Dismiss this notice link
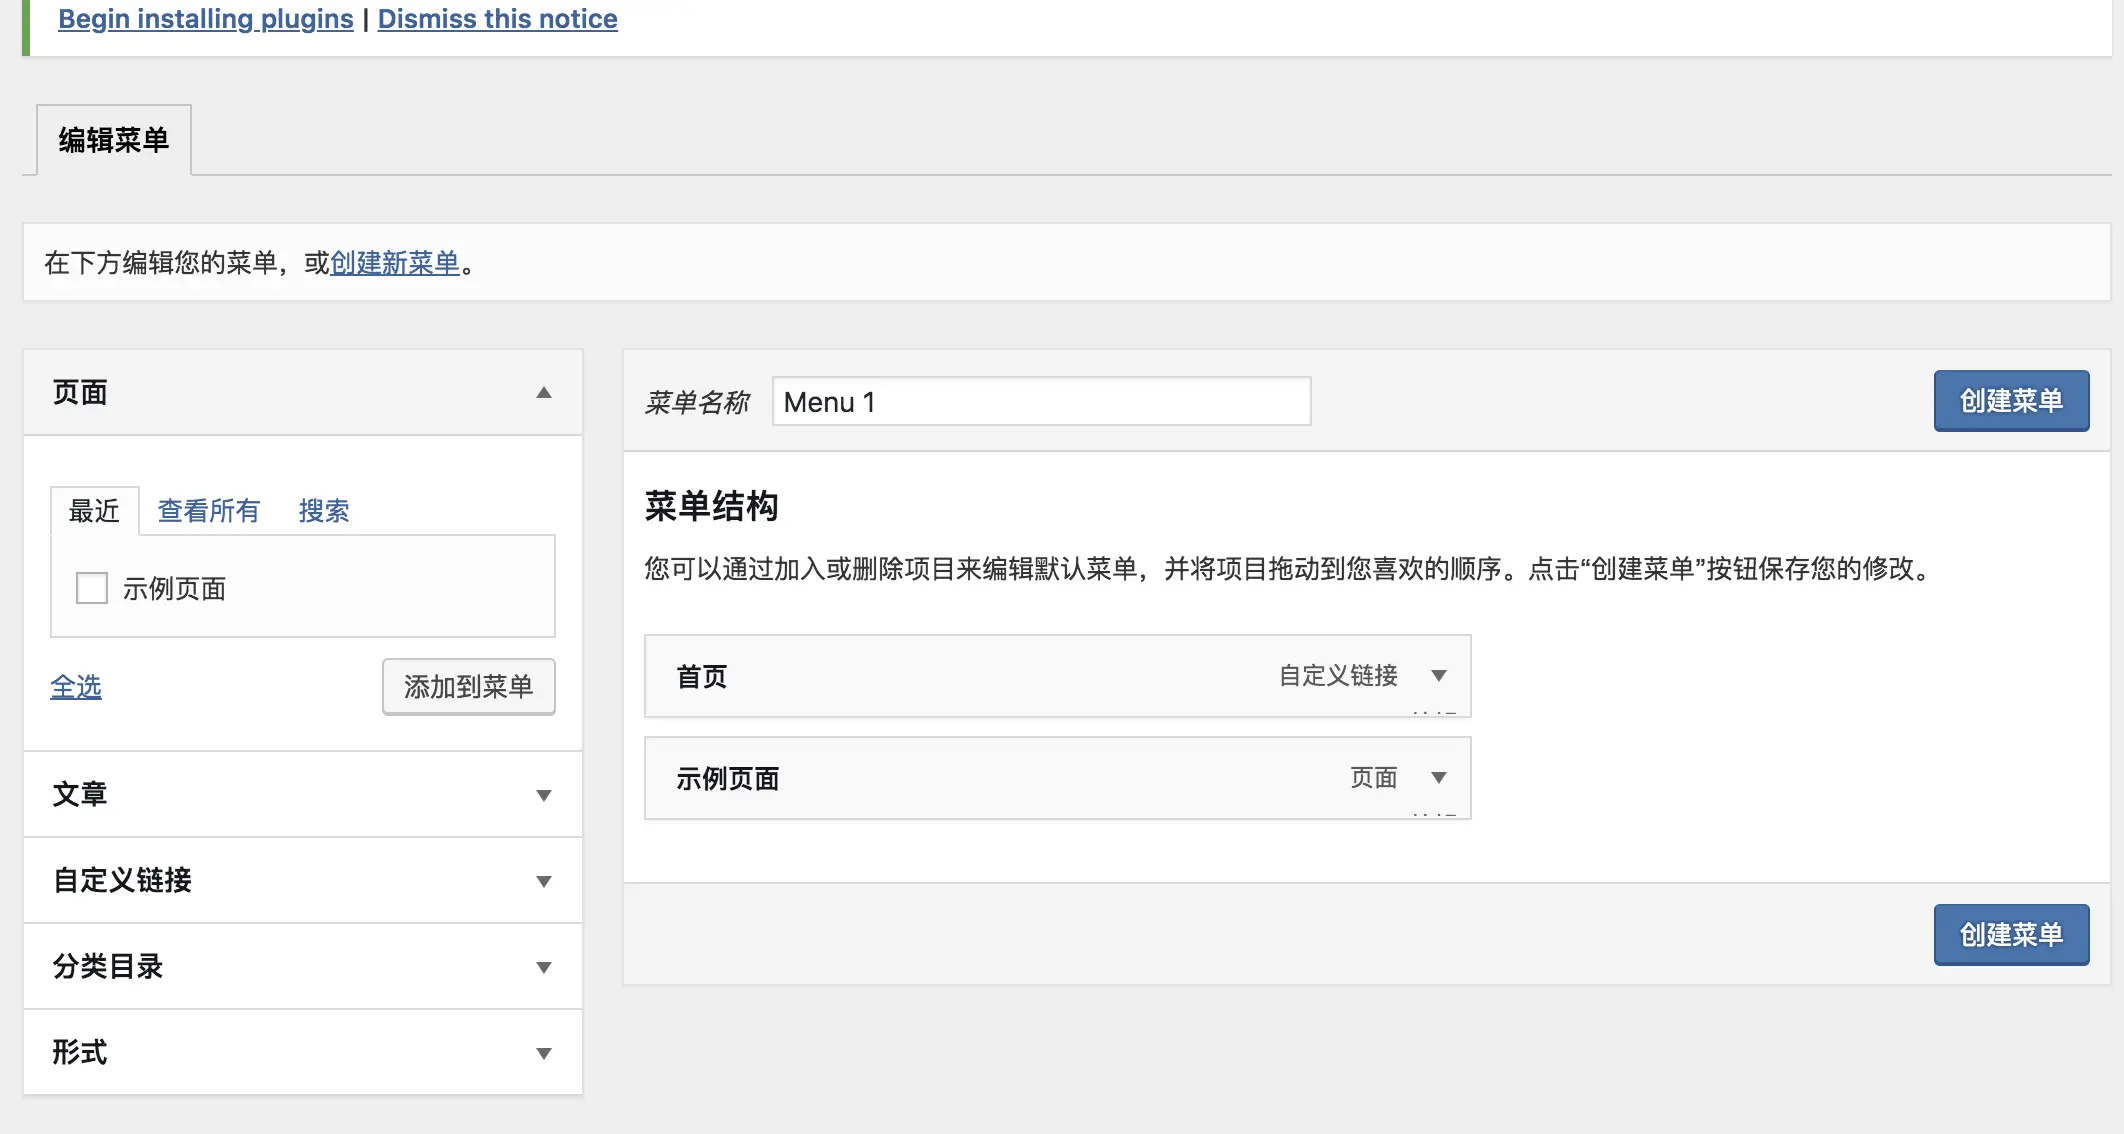The width and height of the screenshot is (2124, 1134). point(497,19)
